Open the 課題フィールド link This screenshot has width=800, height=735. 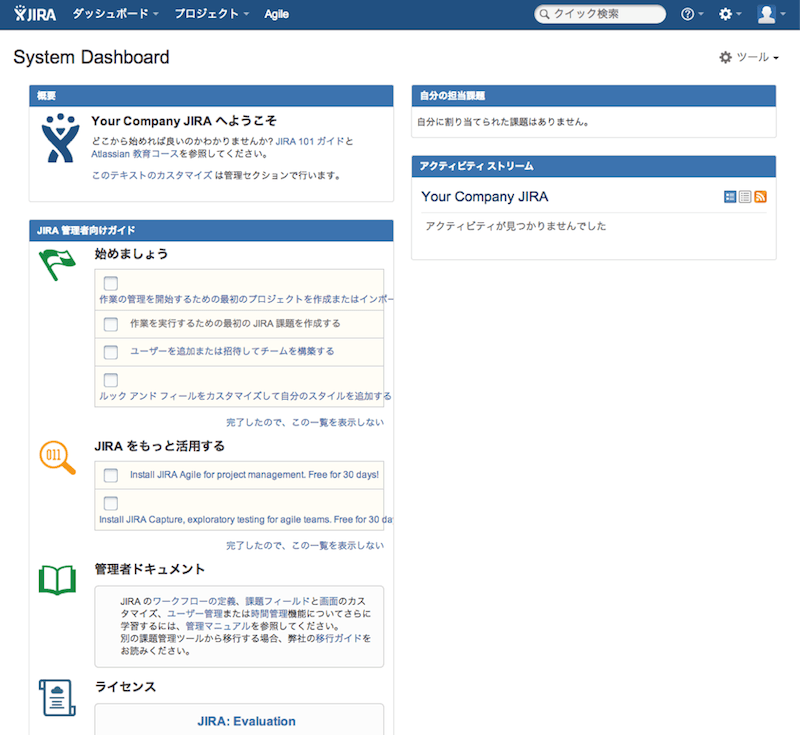[278, 601]
